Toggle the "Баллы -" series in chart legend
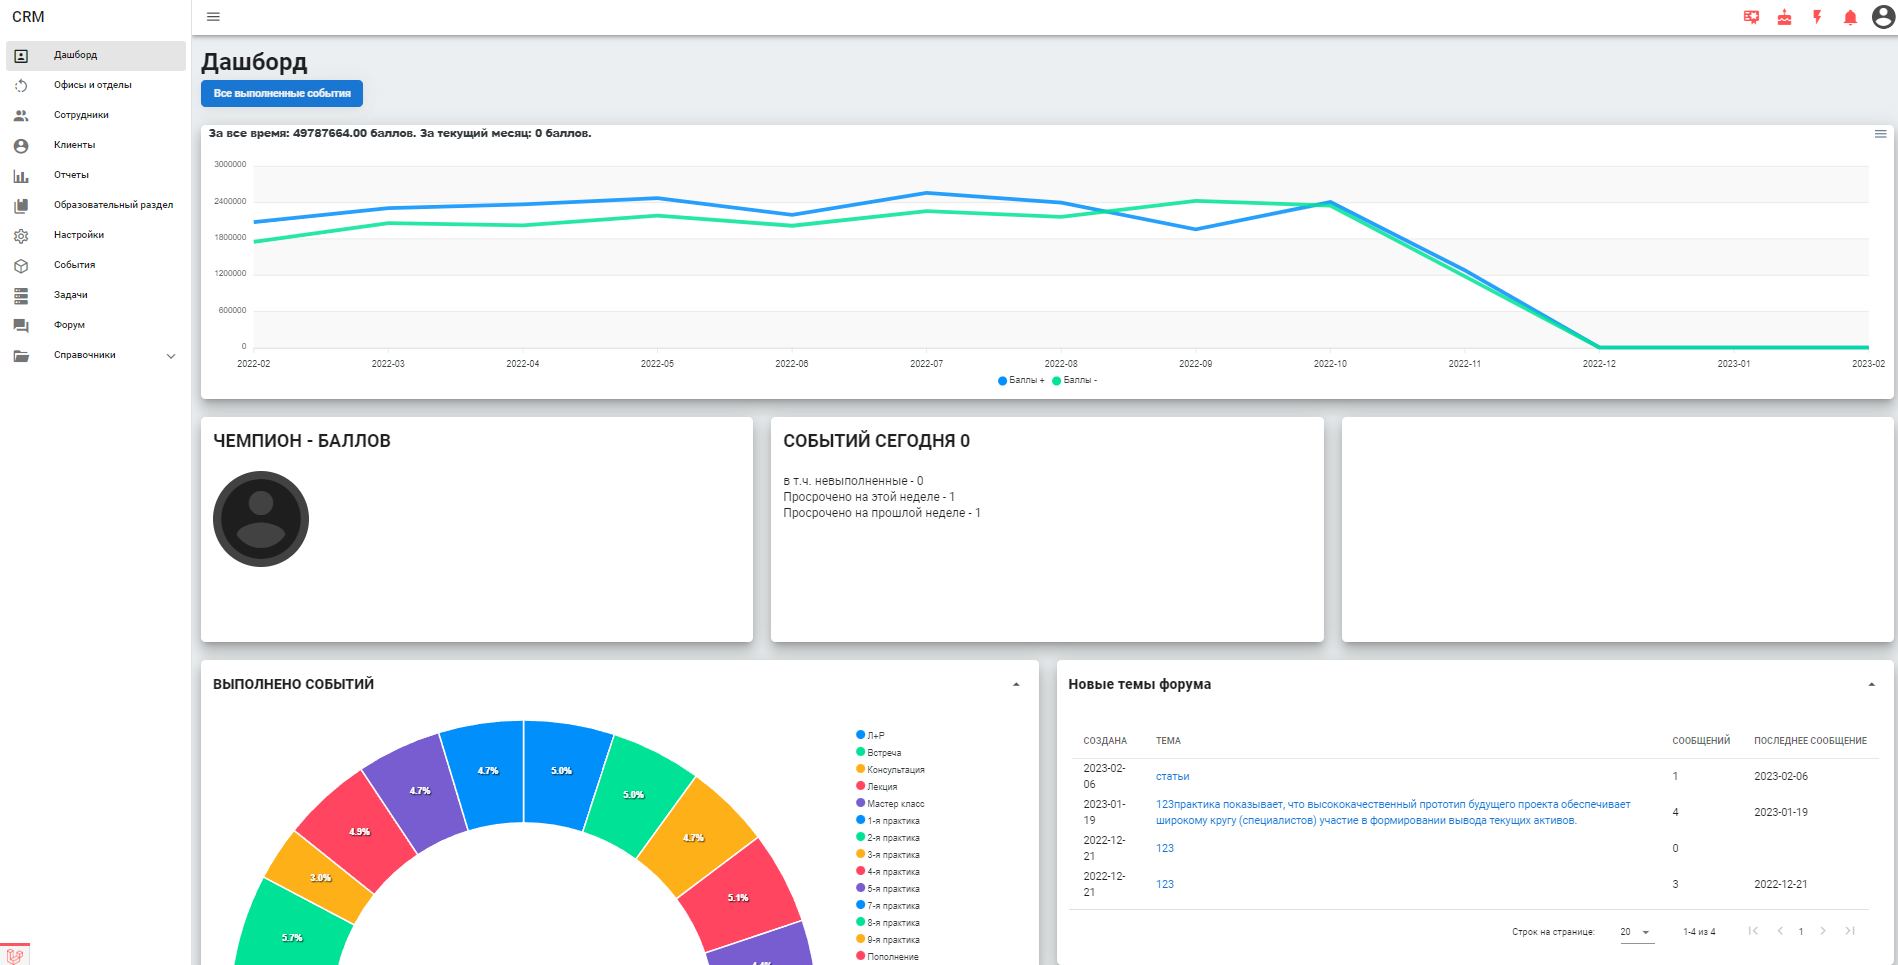Image resolution: width=1898 pixels, height=965 pixels. (1075, 380)
